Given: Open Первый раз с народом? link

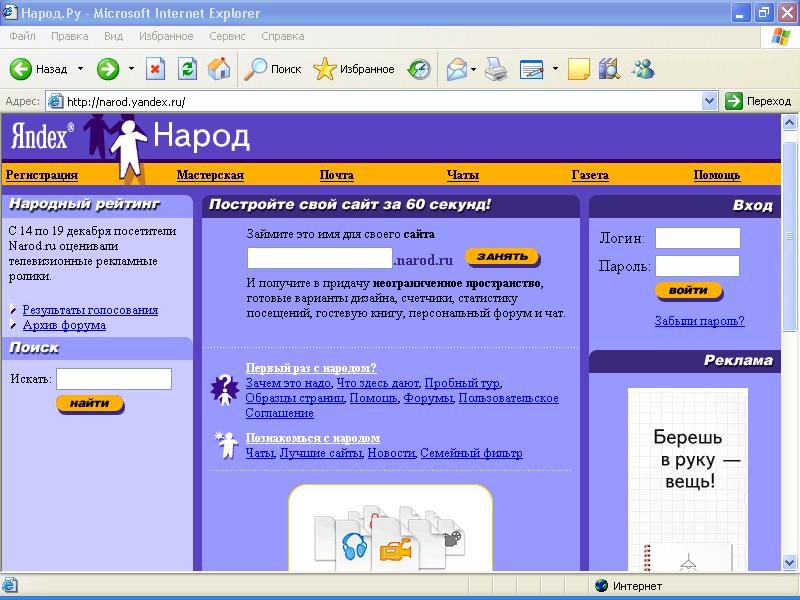Looking at the screenshot, I should coord(311,368).
